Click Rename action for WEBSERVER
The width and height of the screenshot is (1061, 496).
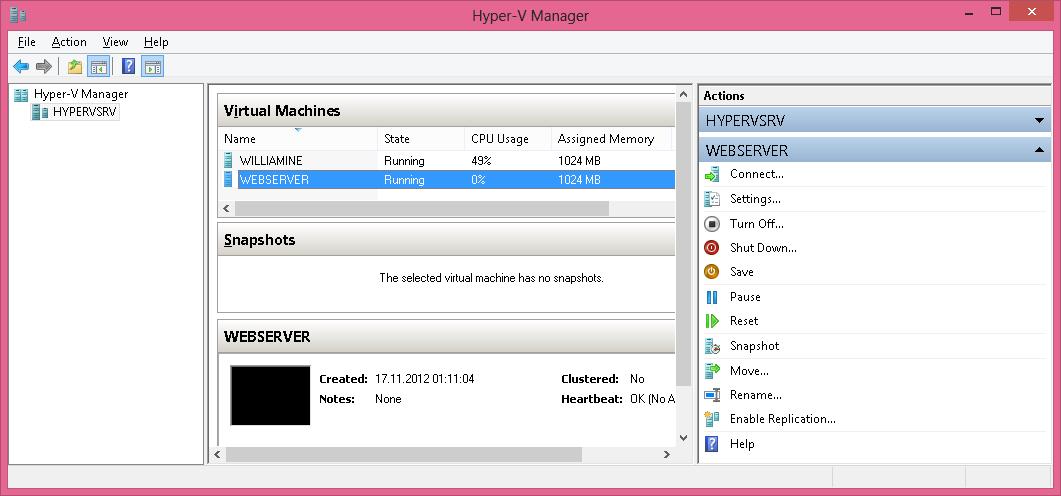tap(755, 395)
